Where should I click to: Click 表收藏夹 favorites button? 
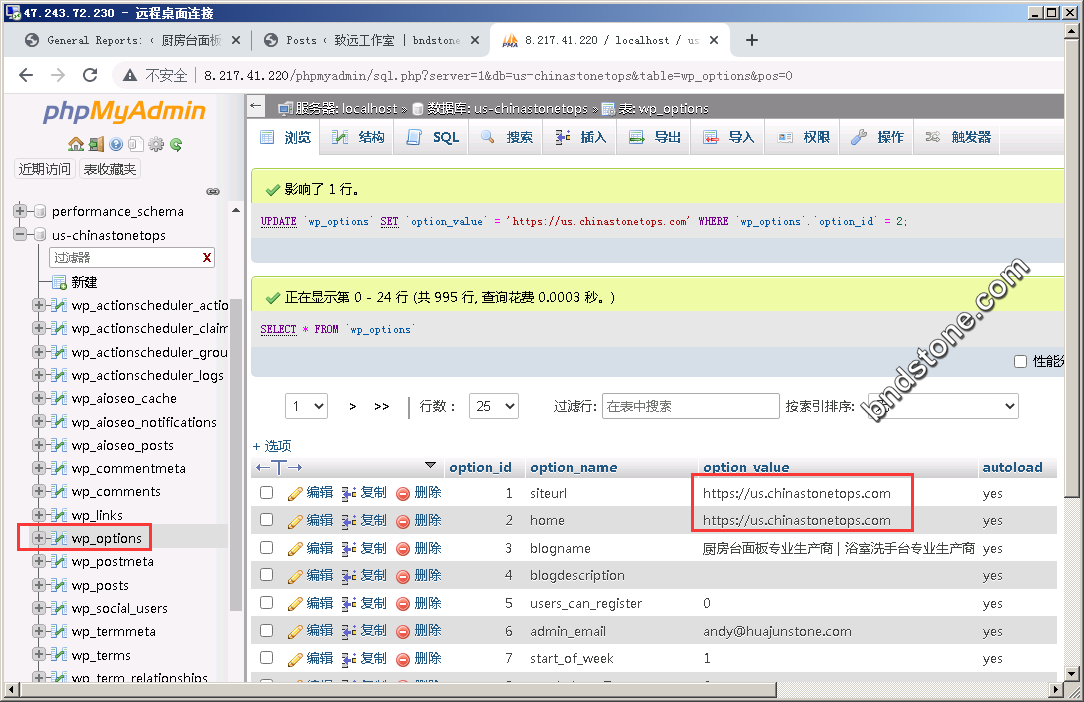point(109,169)
